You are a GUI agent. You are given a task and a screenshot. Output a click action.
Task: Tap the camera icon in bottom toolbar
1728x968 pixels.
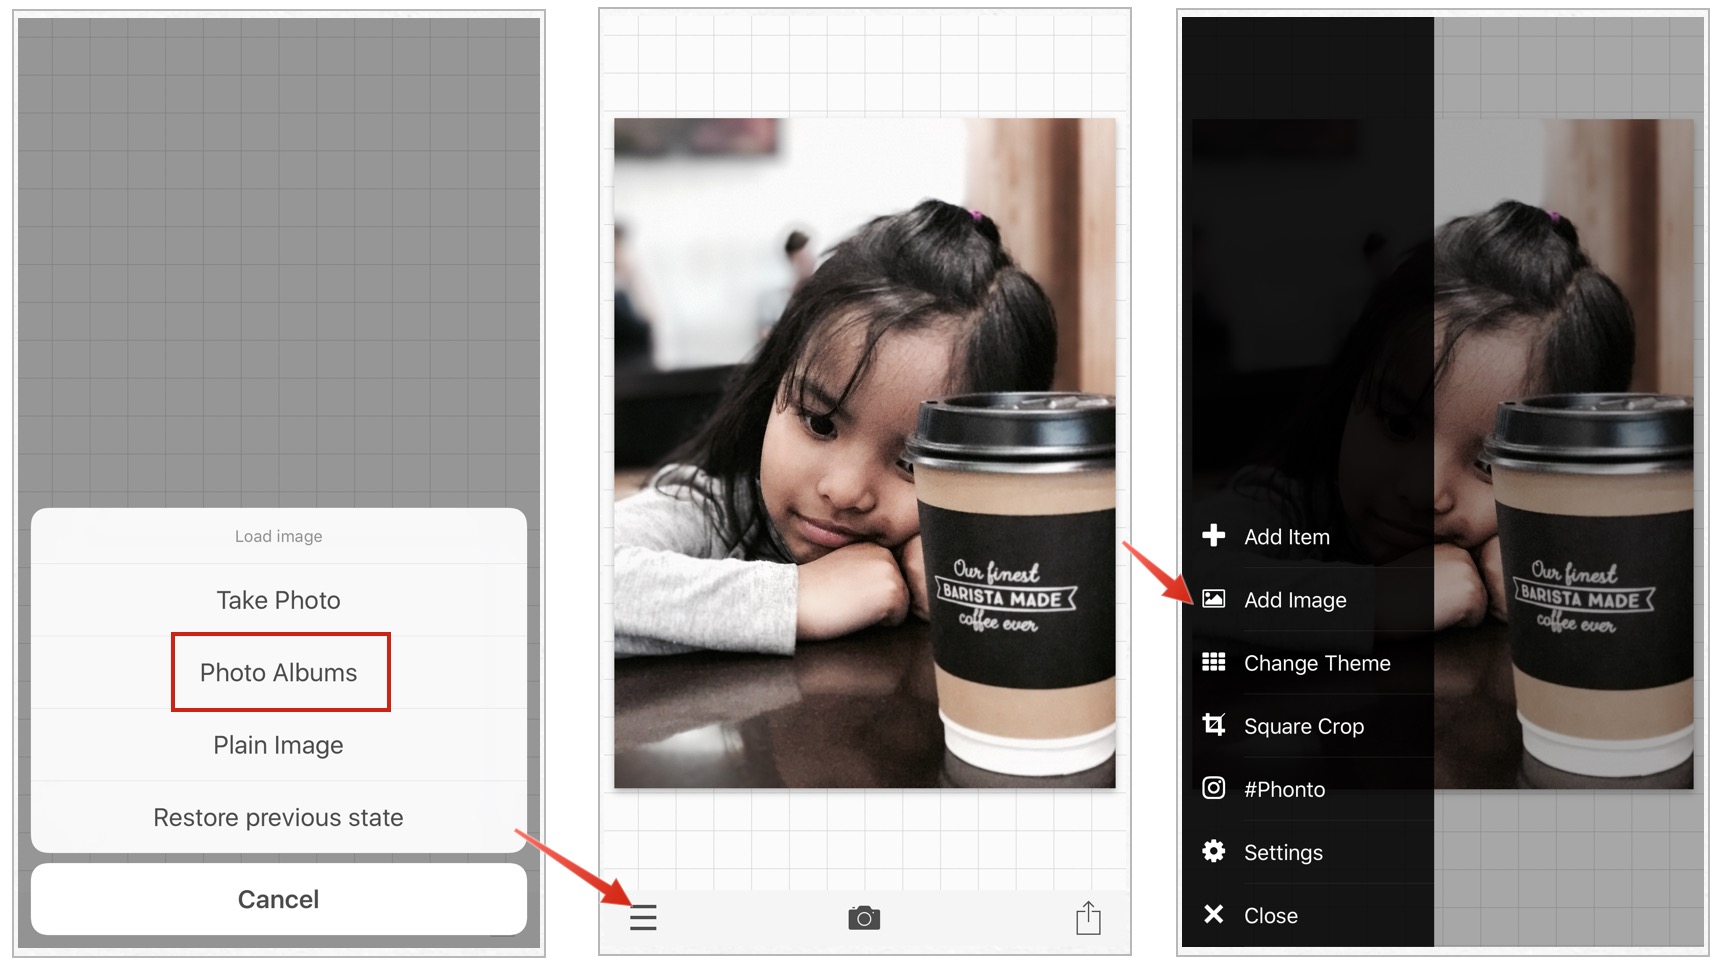tap(864, 917)
